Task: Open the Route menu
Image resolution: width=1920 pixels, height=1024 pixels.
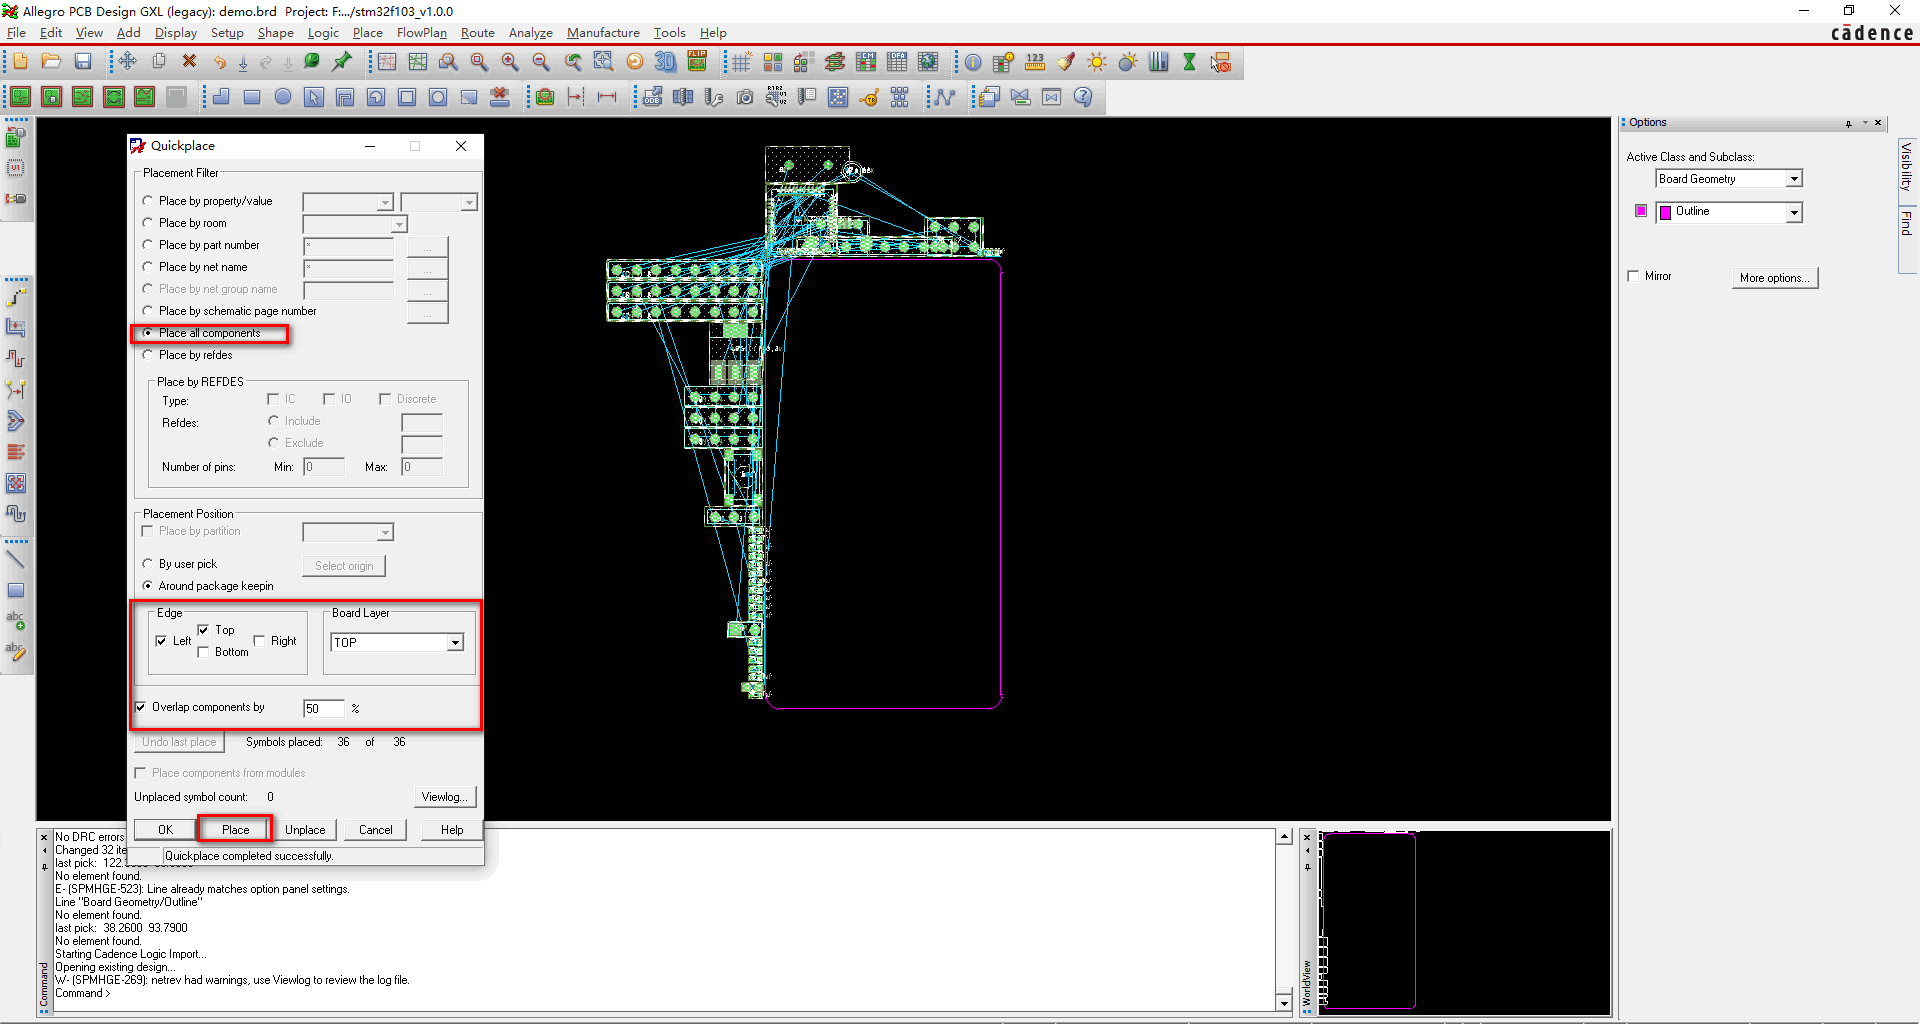Action: coord(478,33)
